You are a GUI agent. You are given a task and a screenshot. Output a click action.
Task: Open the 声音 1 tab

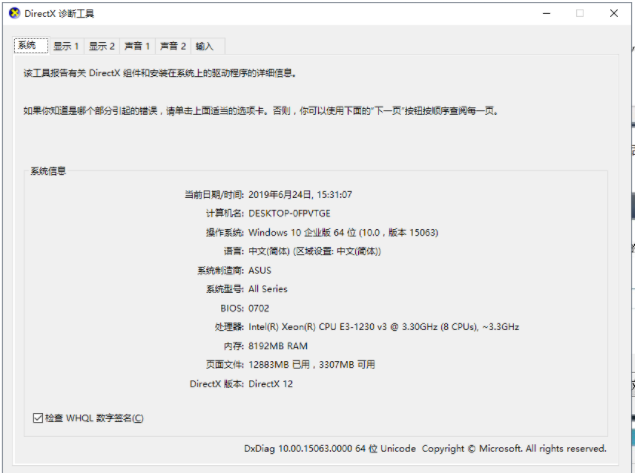point(137,46)
